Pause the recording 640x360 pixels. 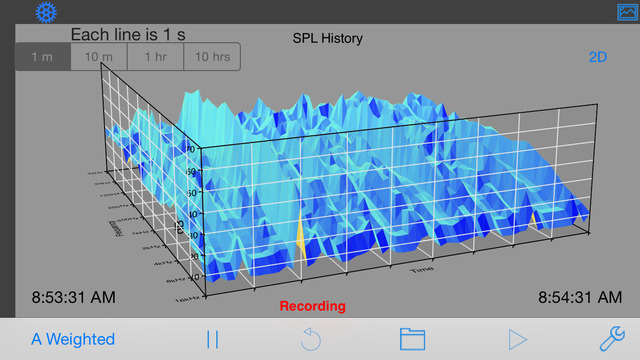[x=213, y=339]
